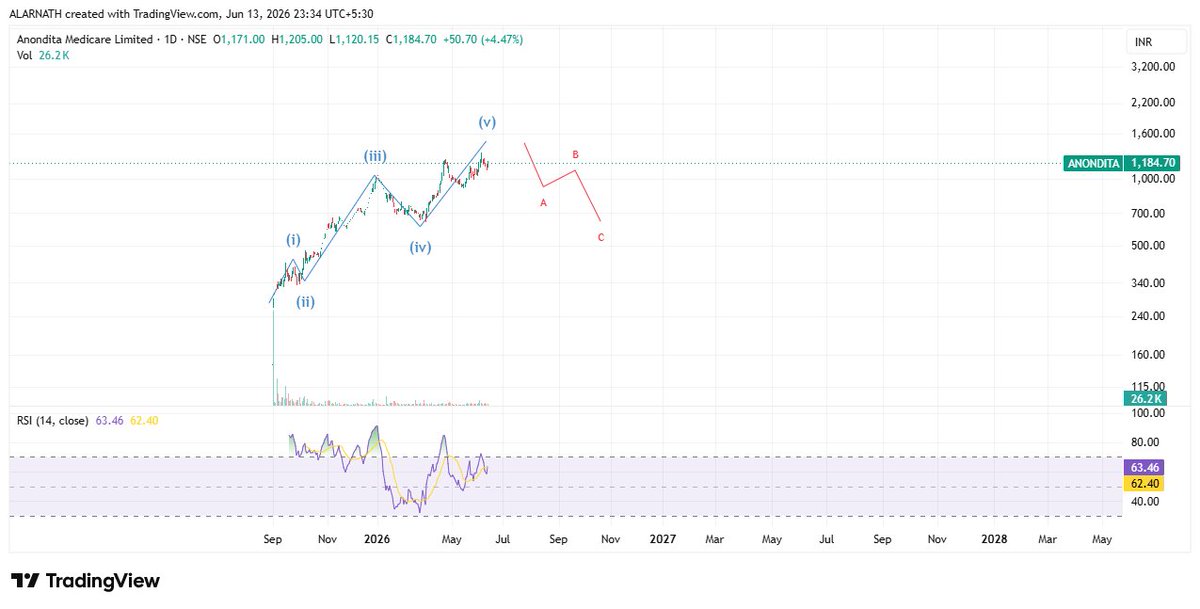Click the yellow 62.40 RSI axis tag
Image resolution: width=1200 pixels, height=609 pixels.
tap(1143, 482)
